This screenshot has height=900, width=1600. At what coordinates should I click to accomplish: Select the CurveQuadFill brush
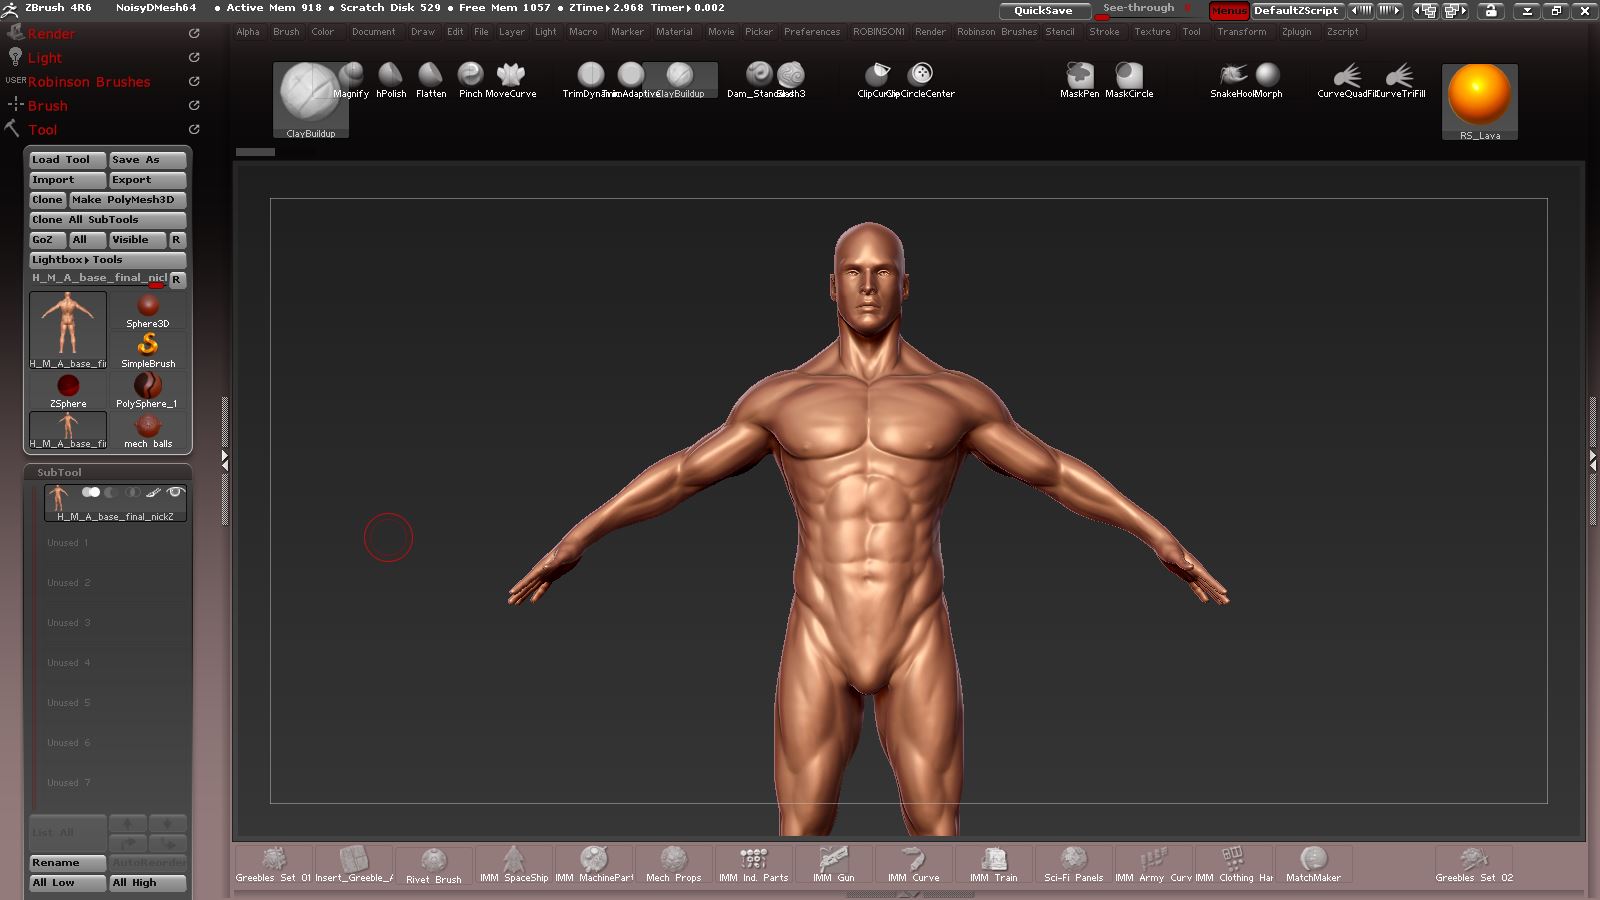tap(1347, 80)
